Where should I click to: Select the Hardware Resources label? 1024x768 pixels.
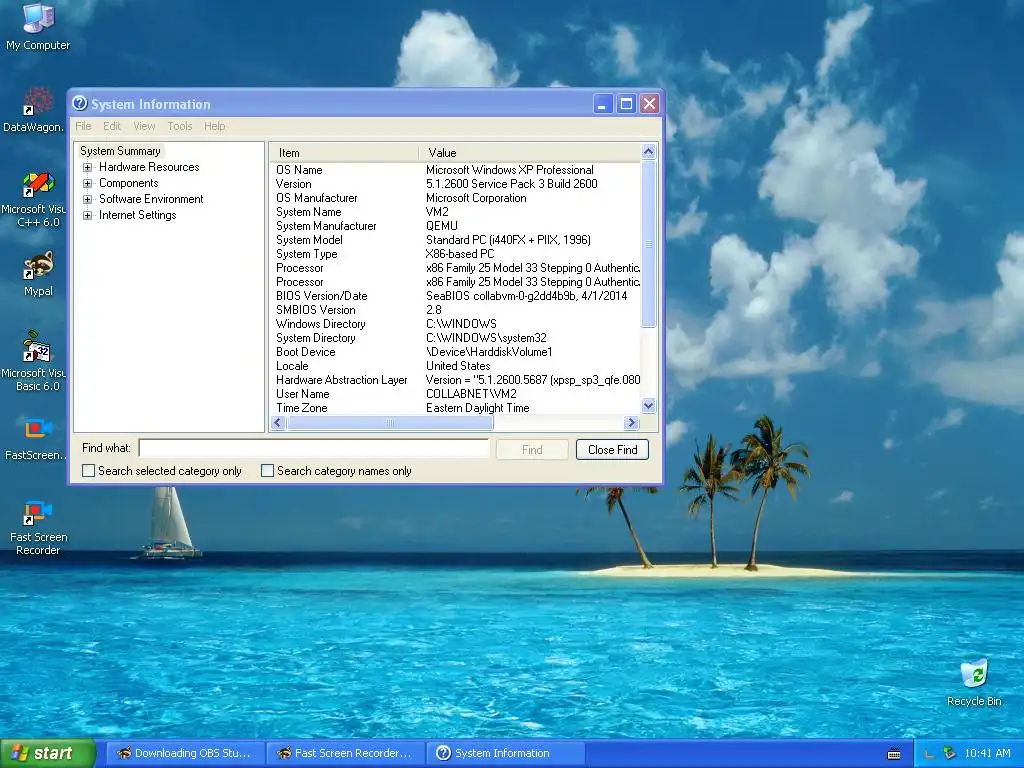(149, 167)
